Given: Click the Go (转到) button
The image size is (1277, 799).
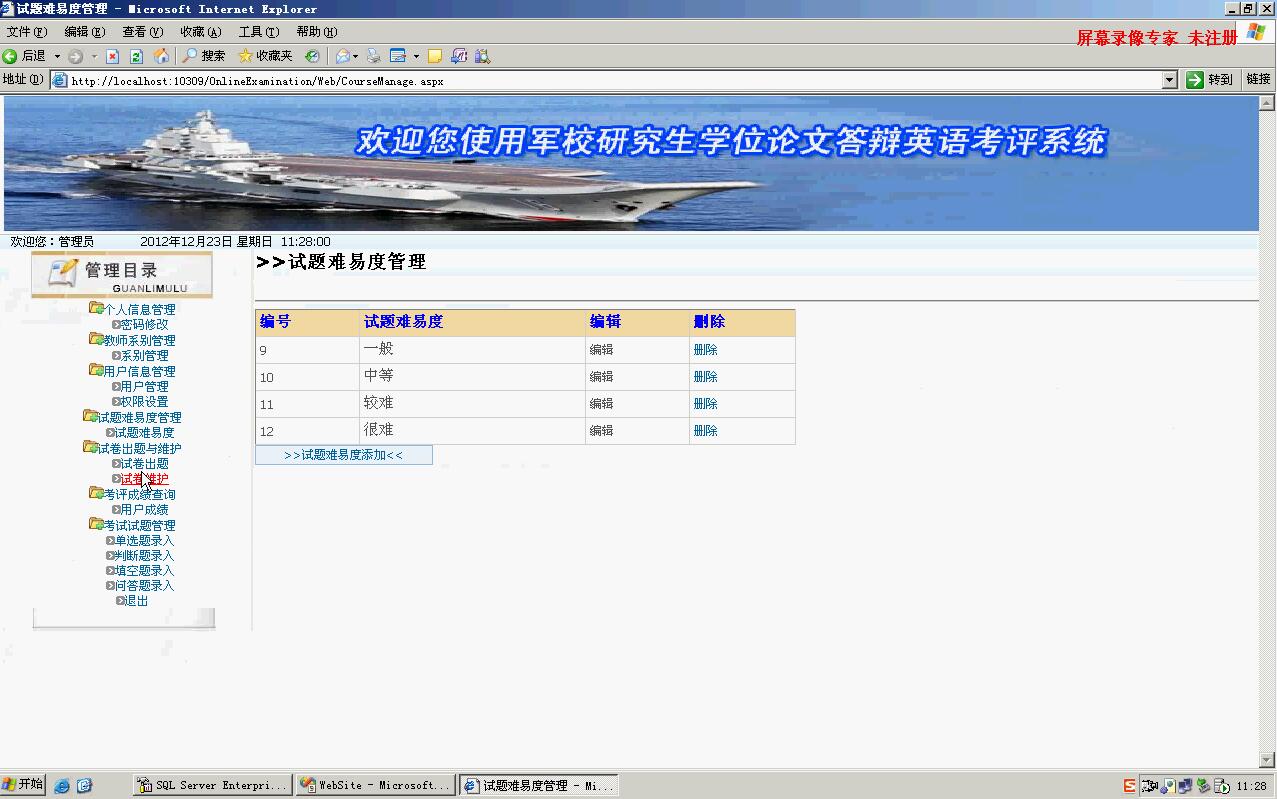Looking at the screenshot, I should 1210,80.
